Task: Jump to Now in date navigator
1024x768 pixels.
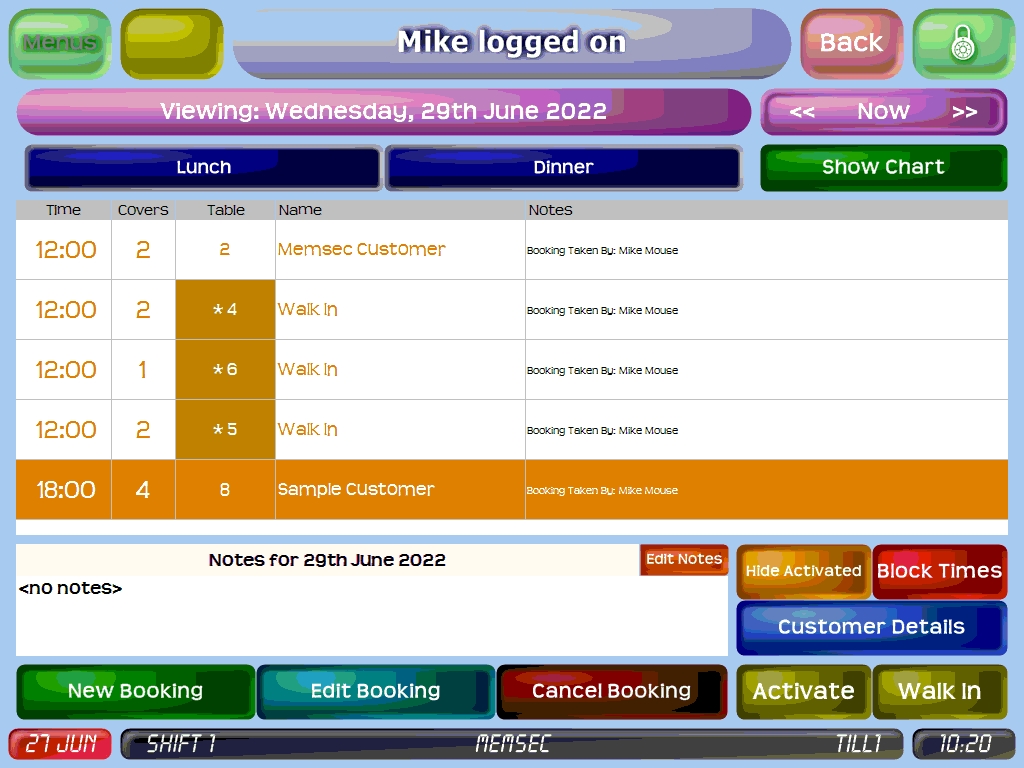Action: click(x=883, y=112)
